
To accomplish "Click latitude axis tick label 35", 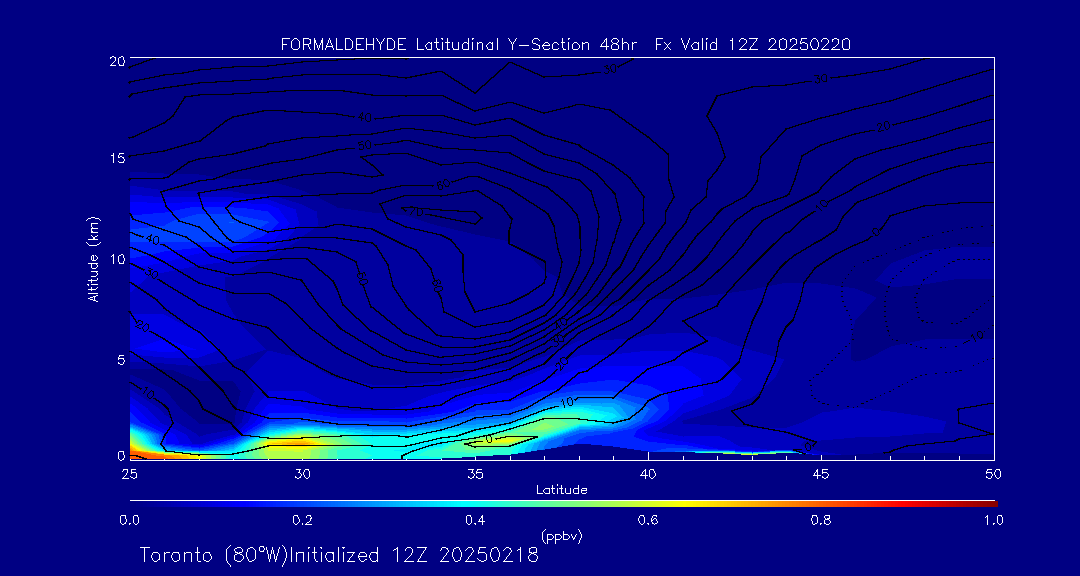I will point(475,473).
